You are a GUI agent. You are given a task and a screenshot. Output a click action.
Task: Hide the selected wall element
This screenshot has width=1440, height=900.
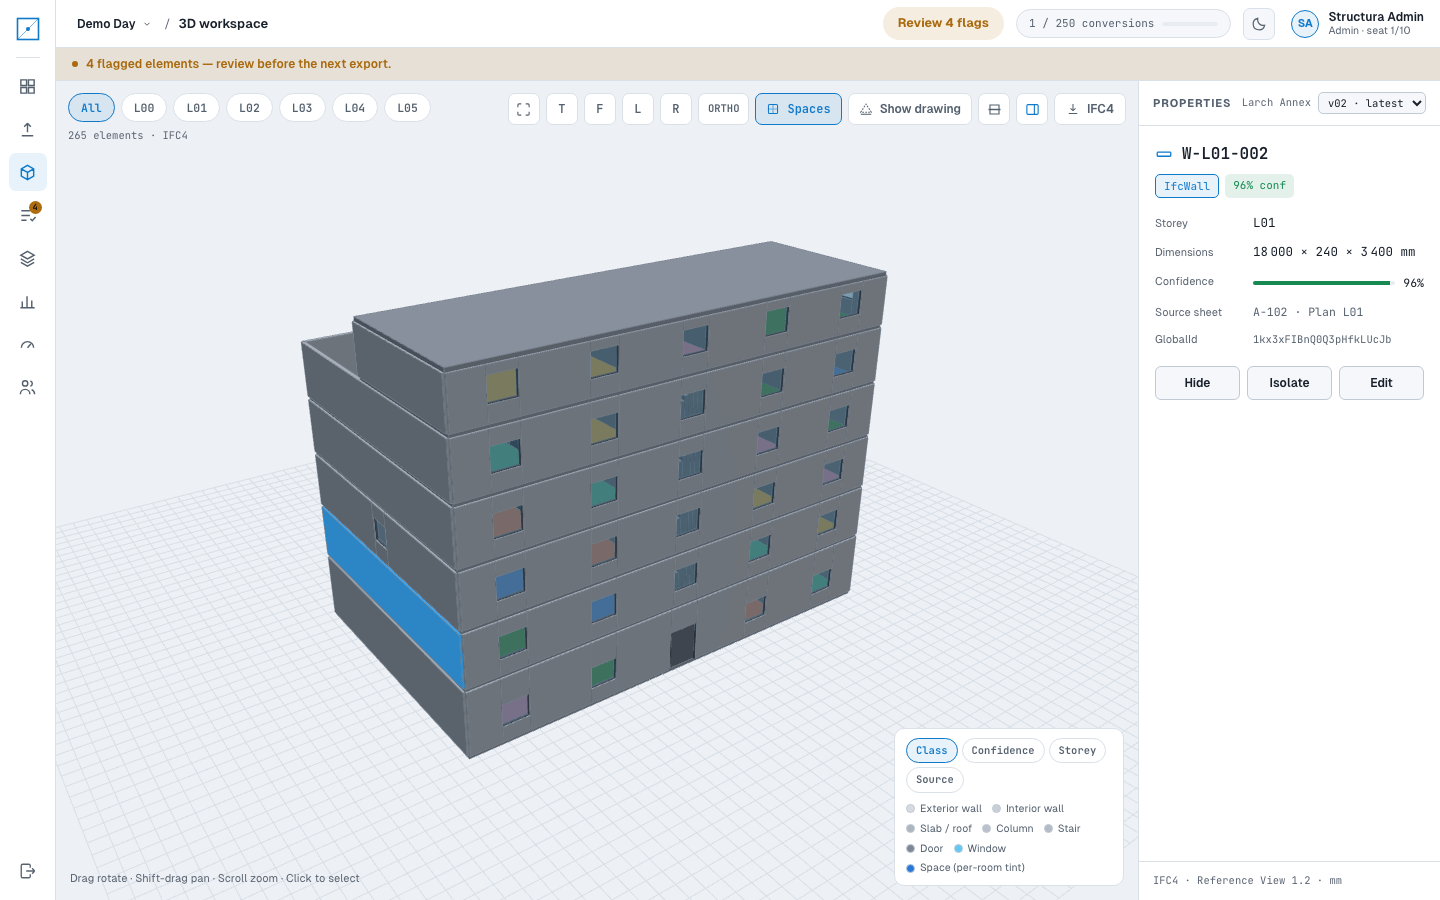[1197, 383]
